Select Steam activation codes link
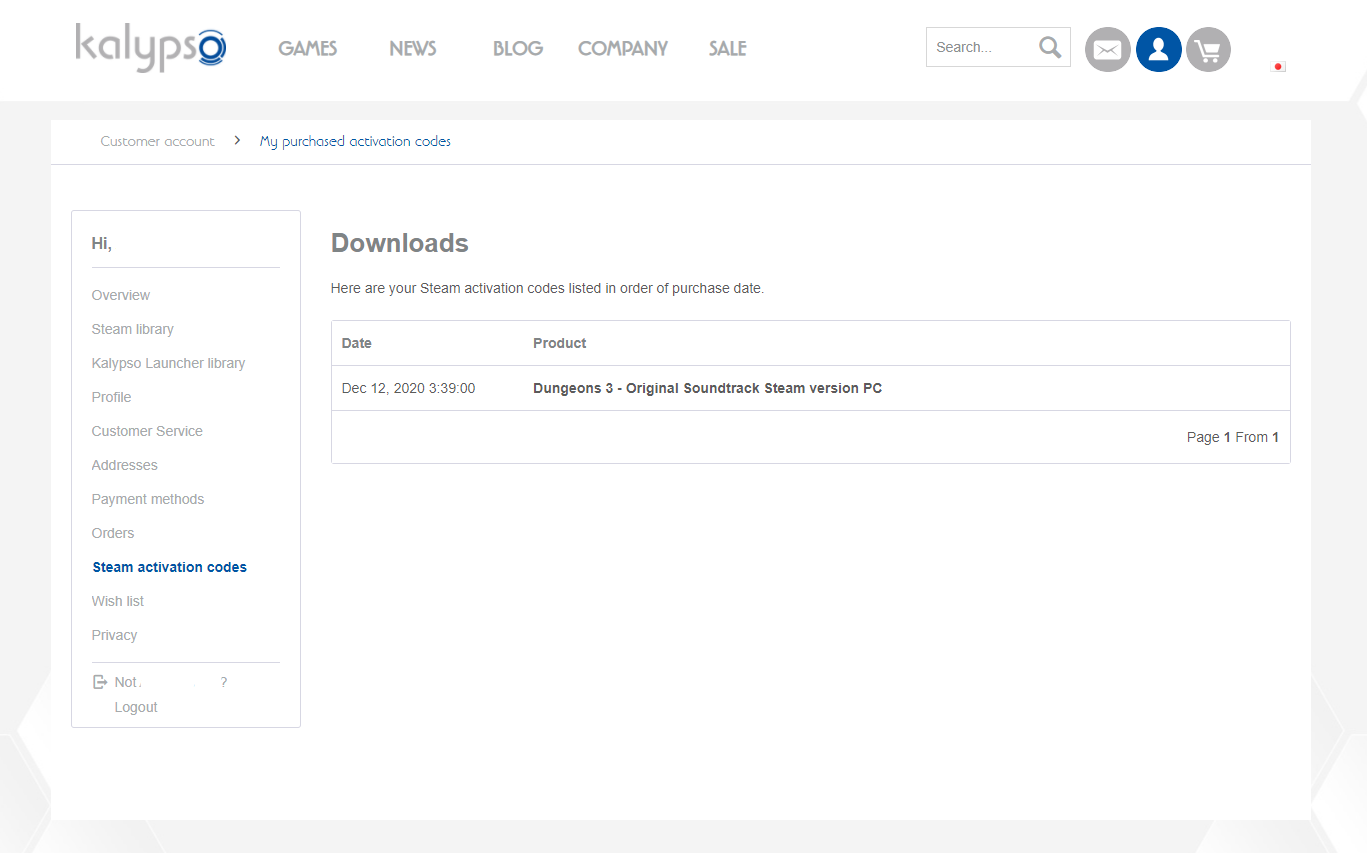This screenshot has width=1367, height=853. pos(170,567)
